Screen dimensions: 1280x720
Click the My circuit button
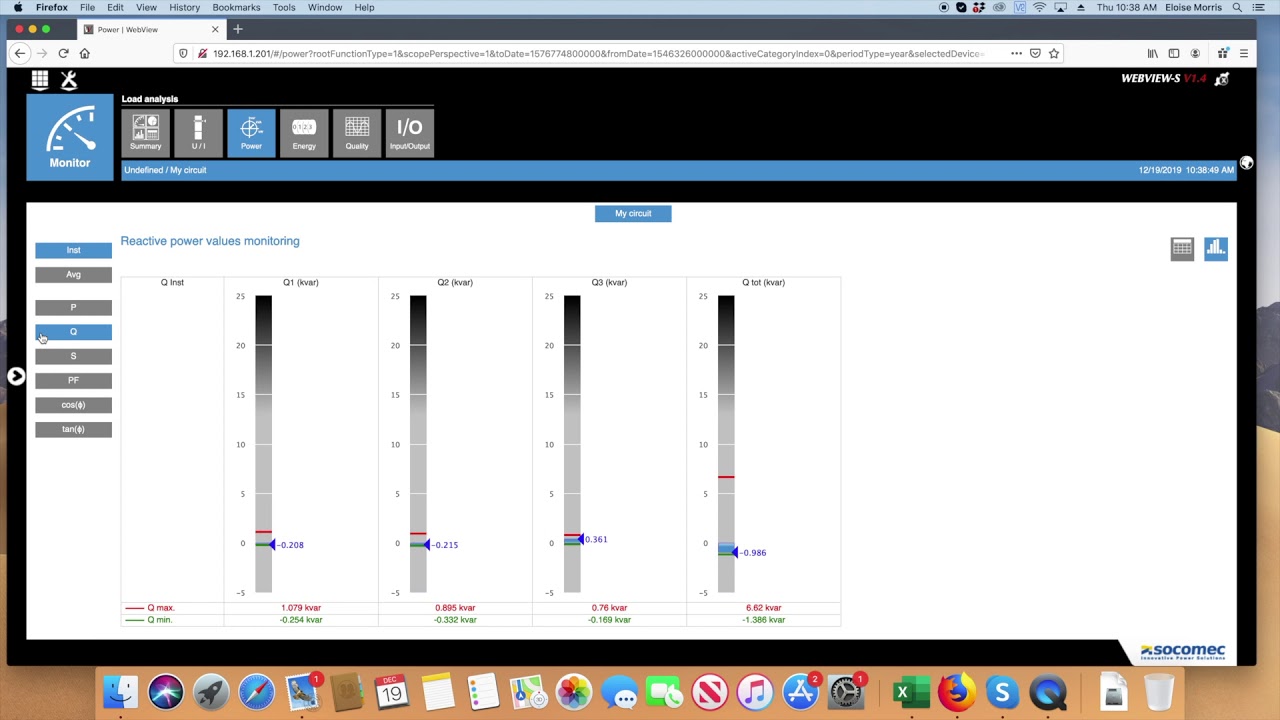coord(633,213)
